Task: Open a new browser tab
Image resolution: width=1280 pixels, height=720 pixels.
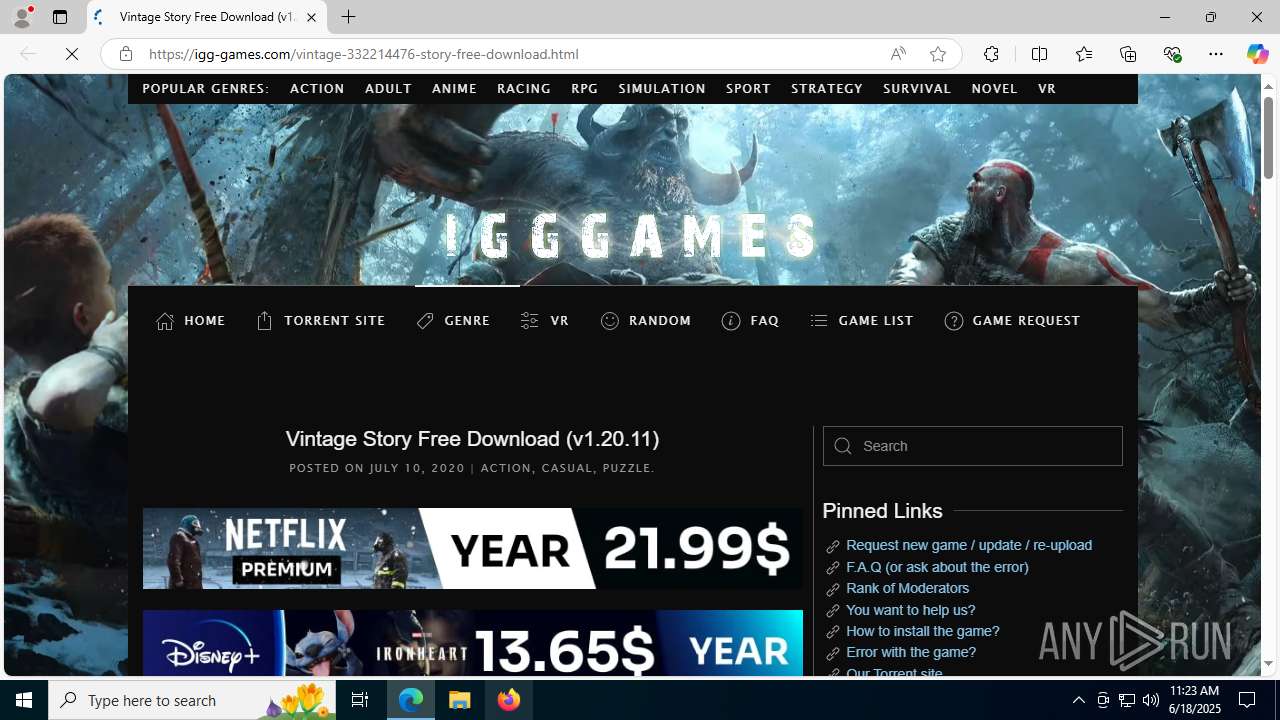Action: coord(349,17)
